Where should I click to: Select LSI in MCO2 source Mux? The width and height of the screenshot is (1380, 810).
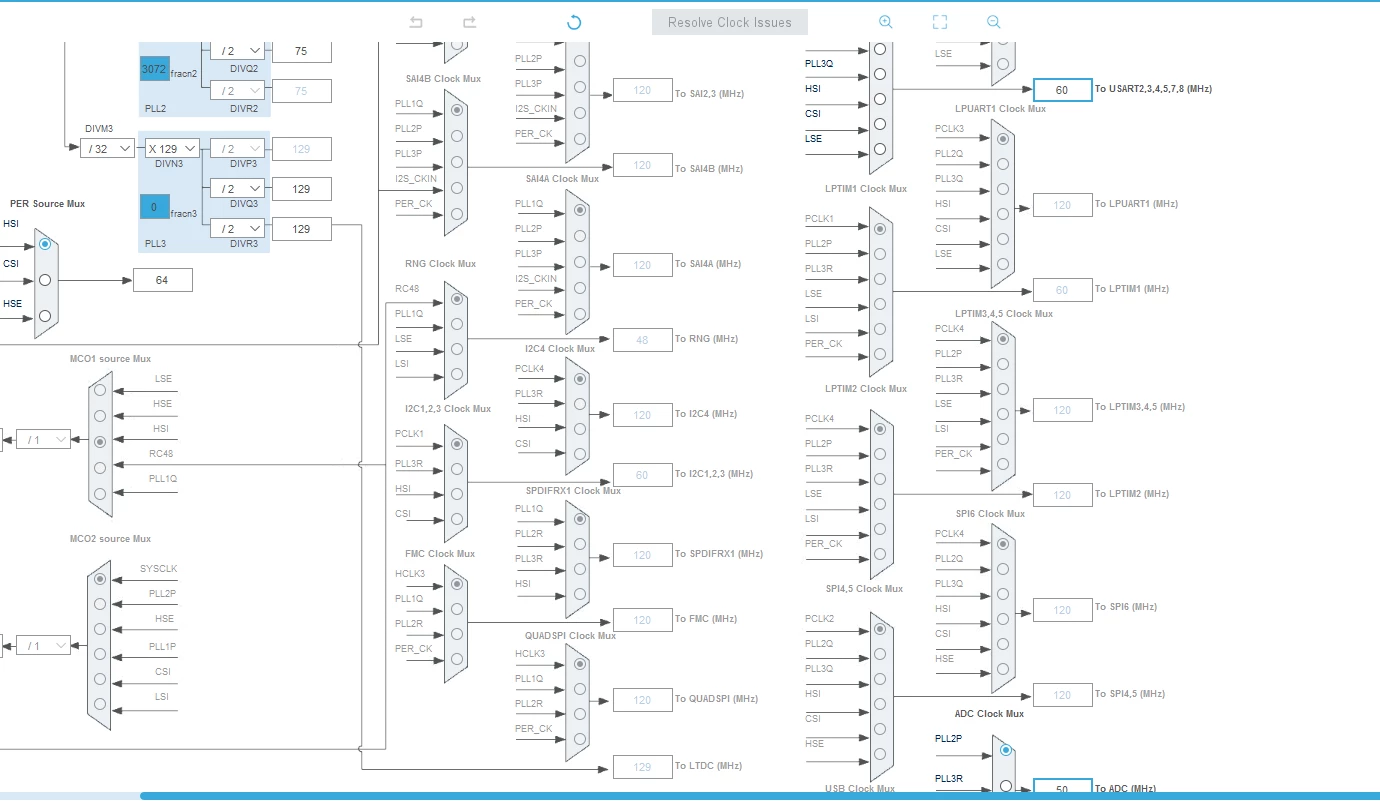[x=99, y=705]
